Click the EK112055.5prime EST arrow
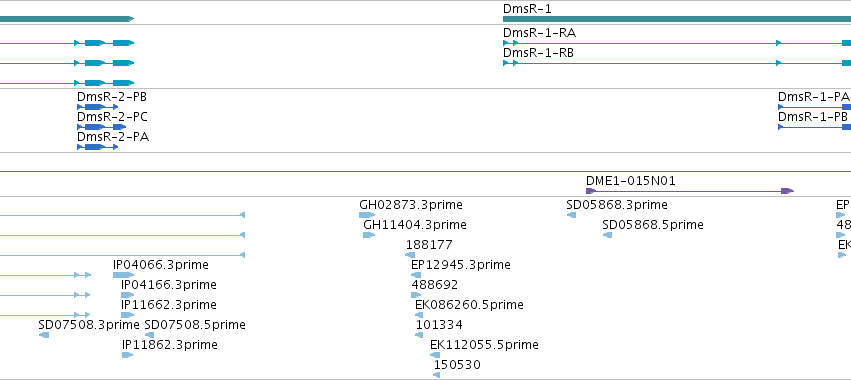Screen dimensions: 851x380 coord(435,355)
